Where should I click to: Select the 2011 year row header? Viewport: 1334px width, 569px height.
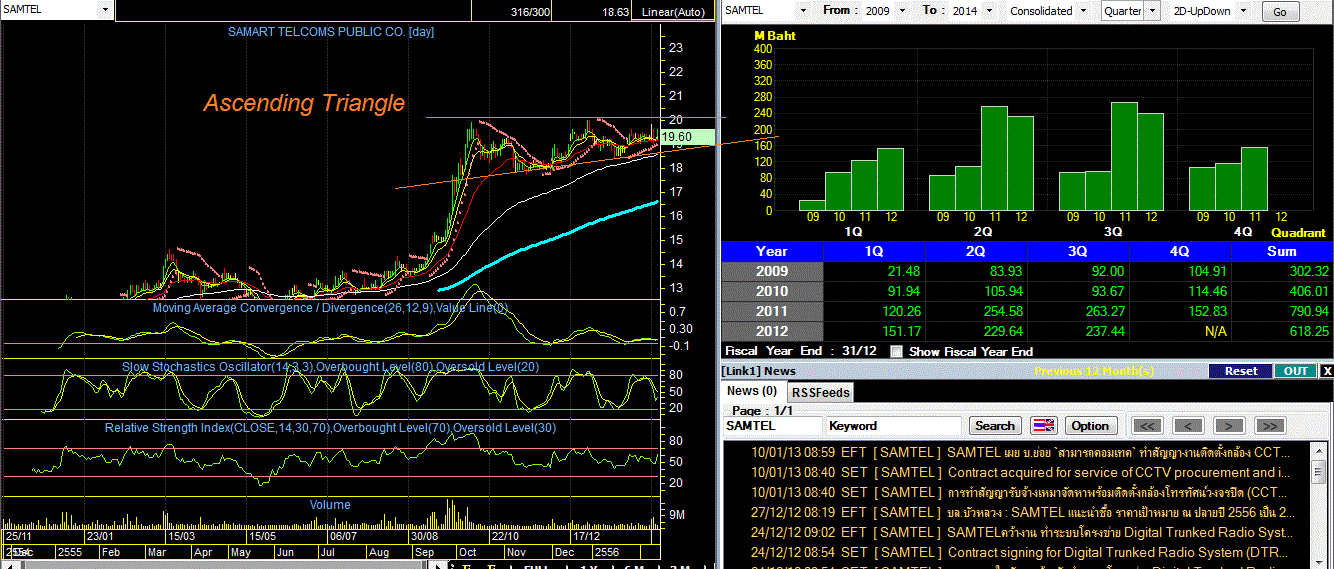pyautogui.click(x=772, y=311)
